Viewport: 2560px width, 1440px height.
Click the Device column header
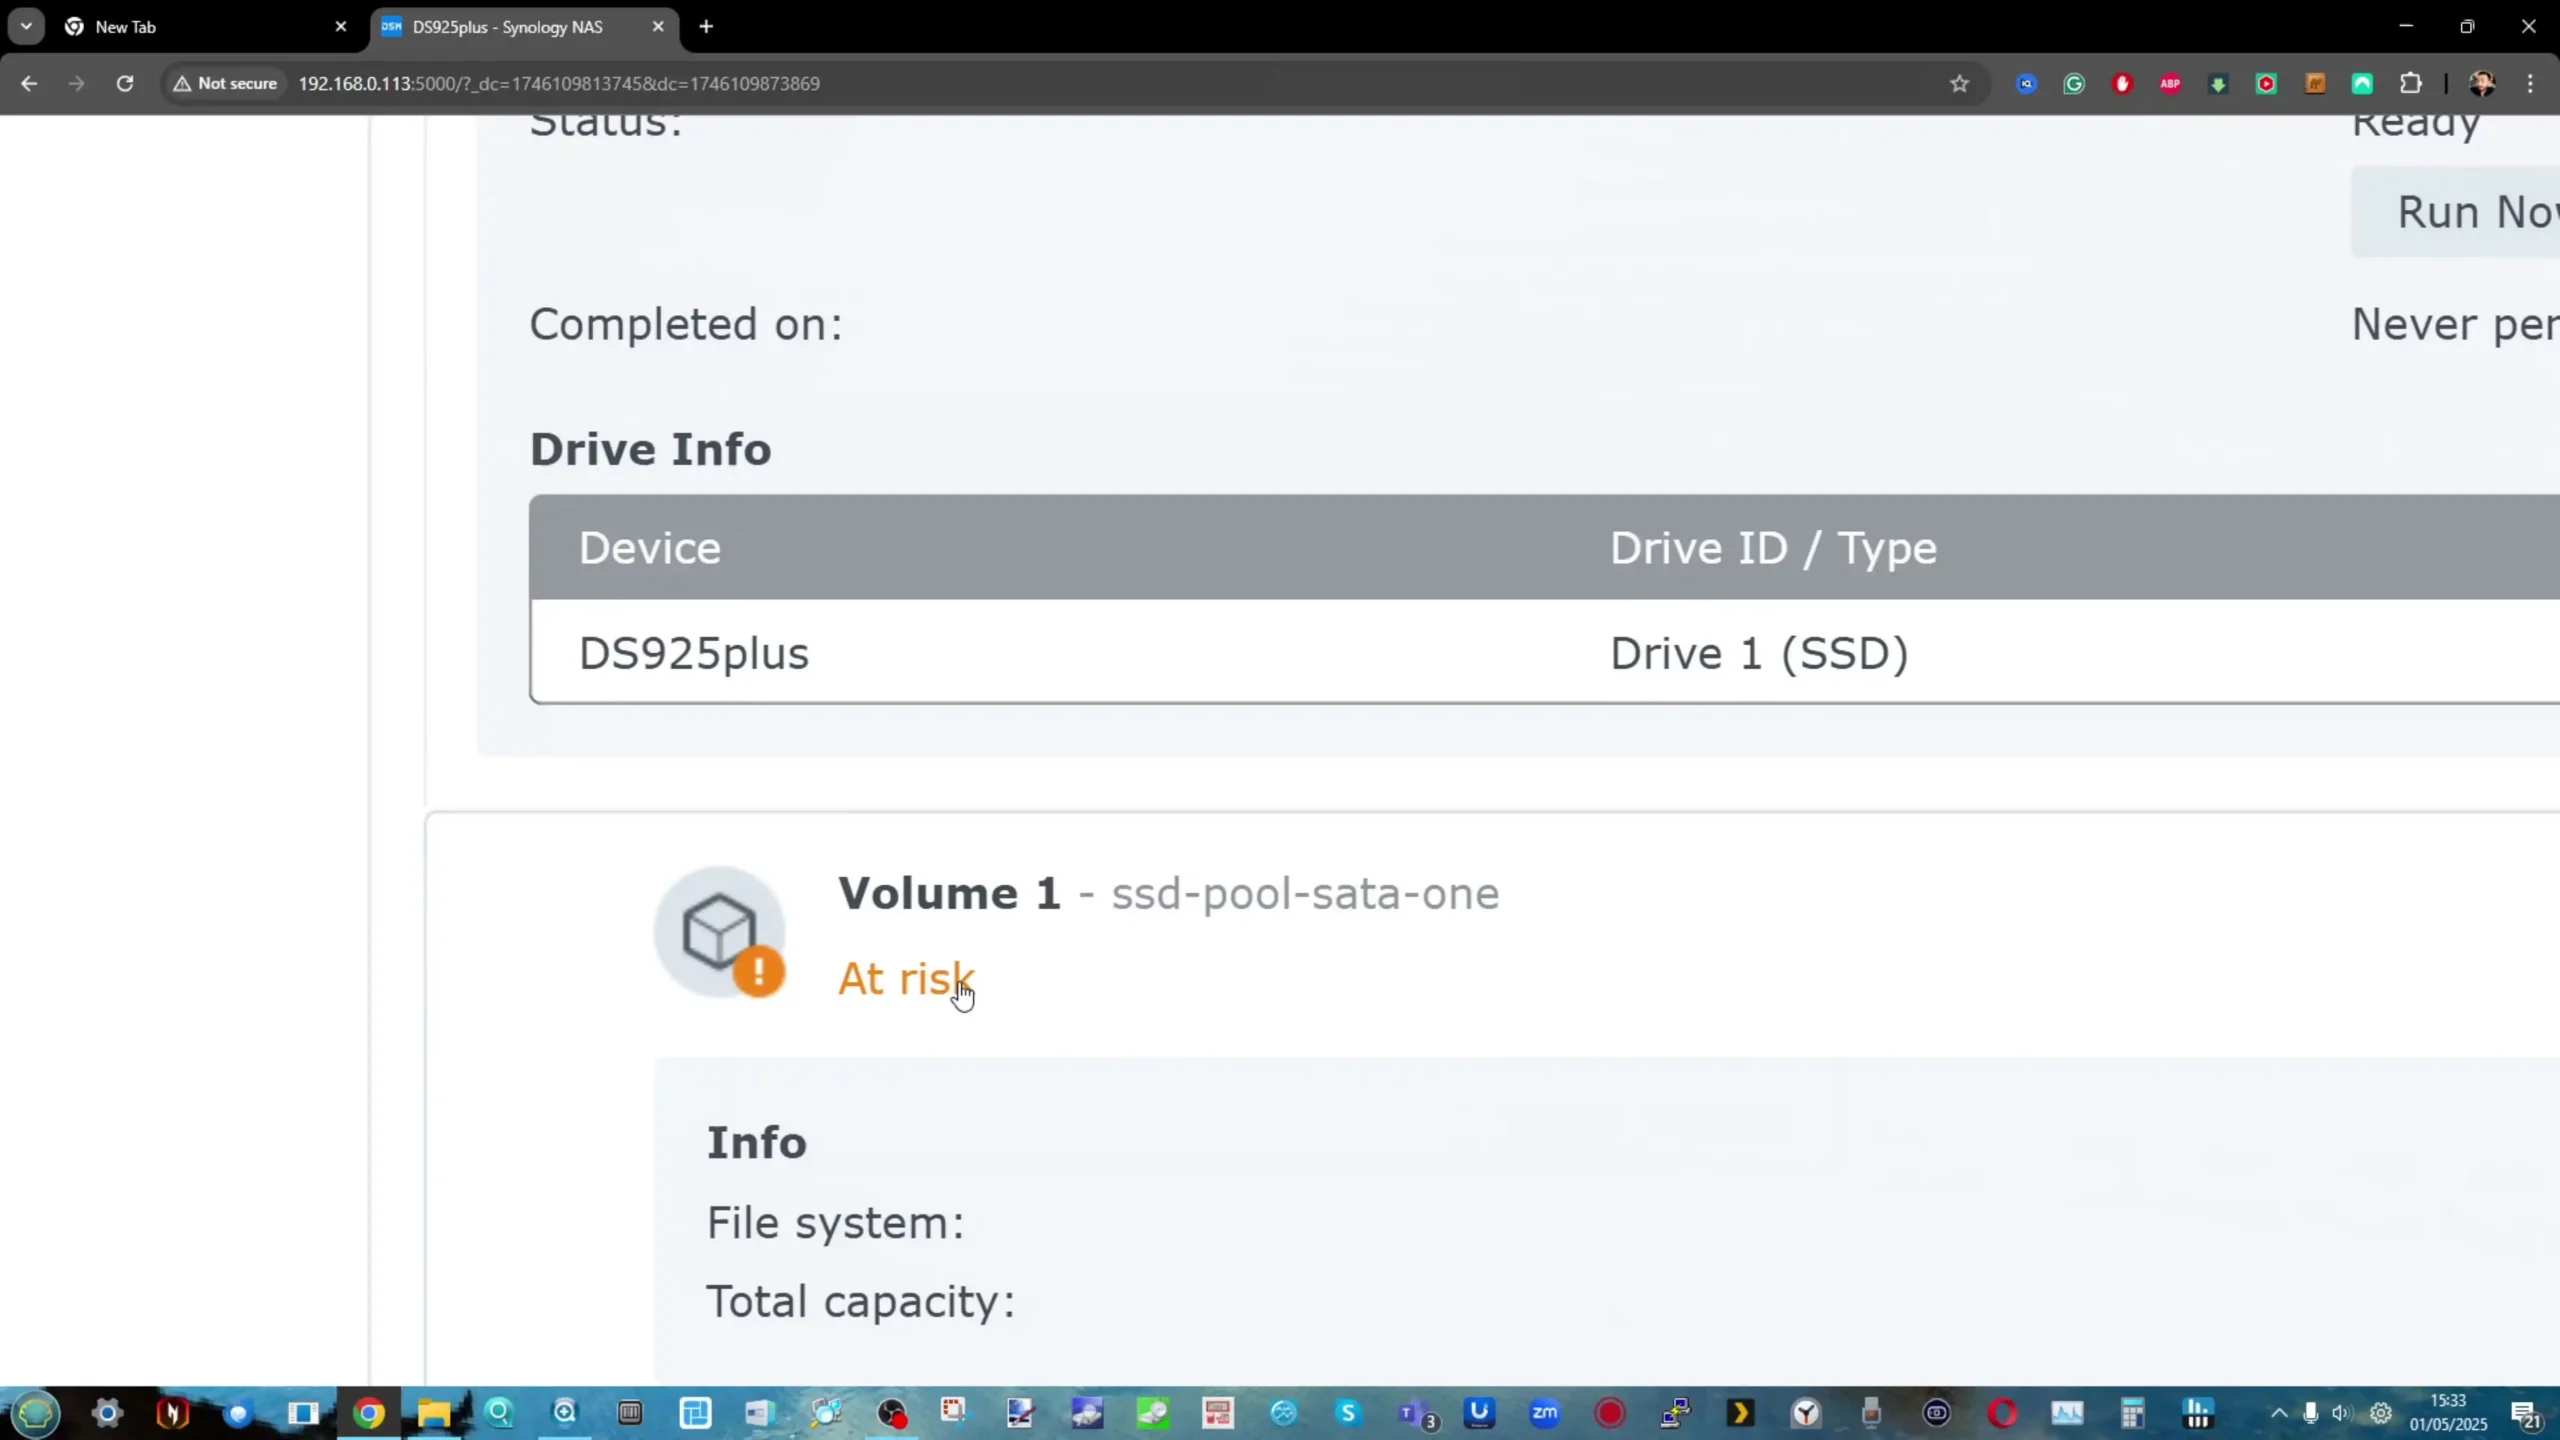[x=650, y=548]
